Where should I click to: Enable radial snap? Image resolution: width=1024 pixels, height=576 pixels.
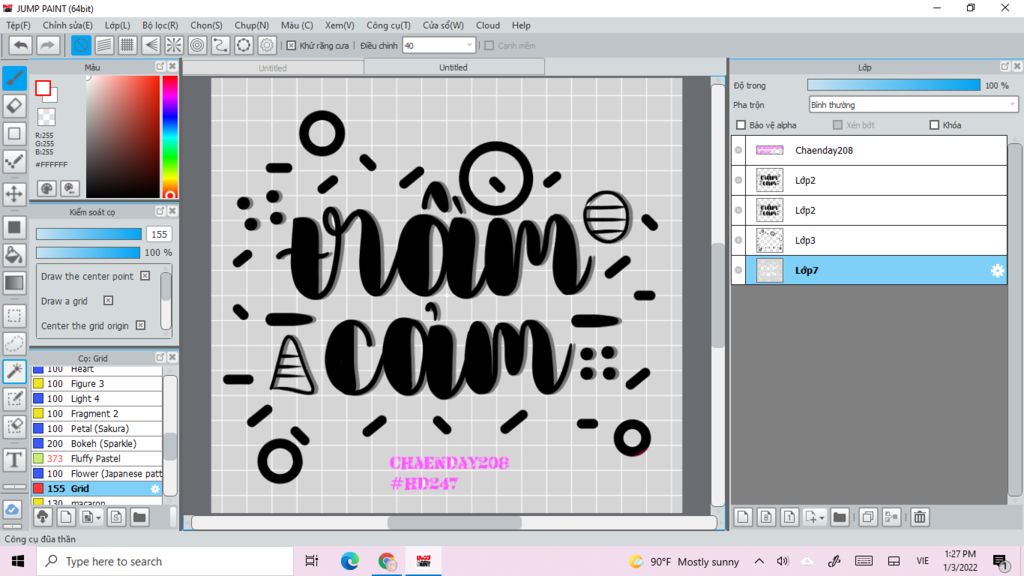(174, 45)
